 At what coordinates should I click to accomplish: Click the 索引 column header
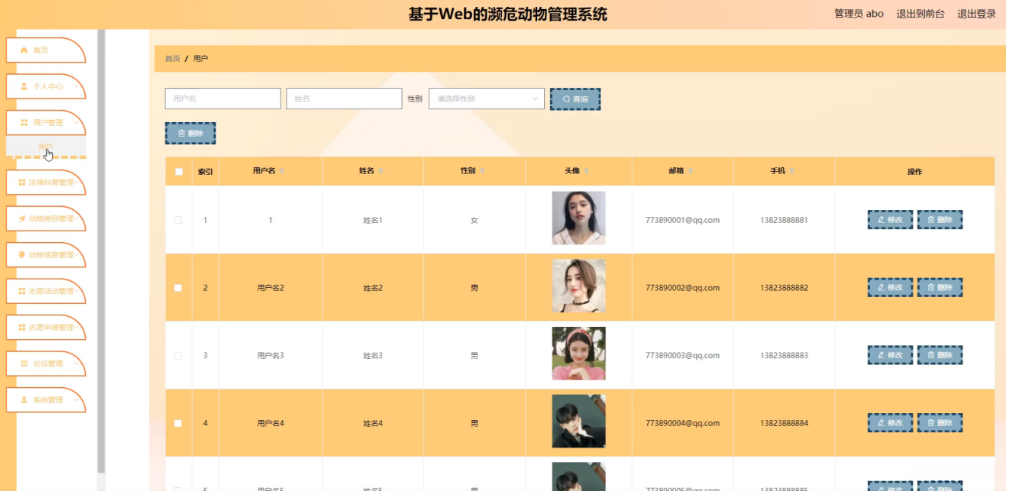coord(205,172)
